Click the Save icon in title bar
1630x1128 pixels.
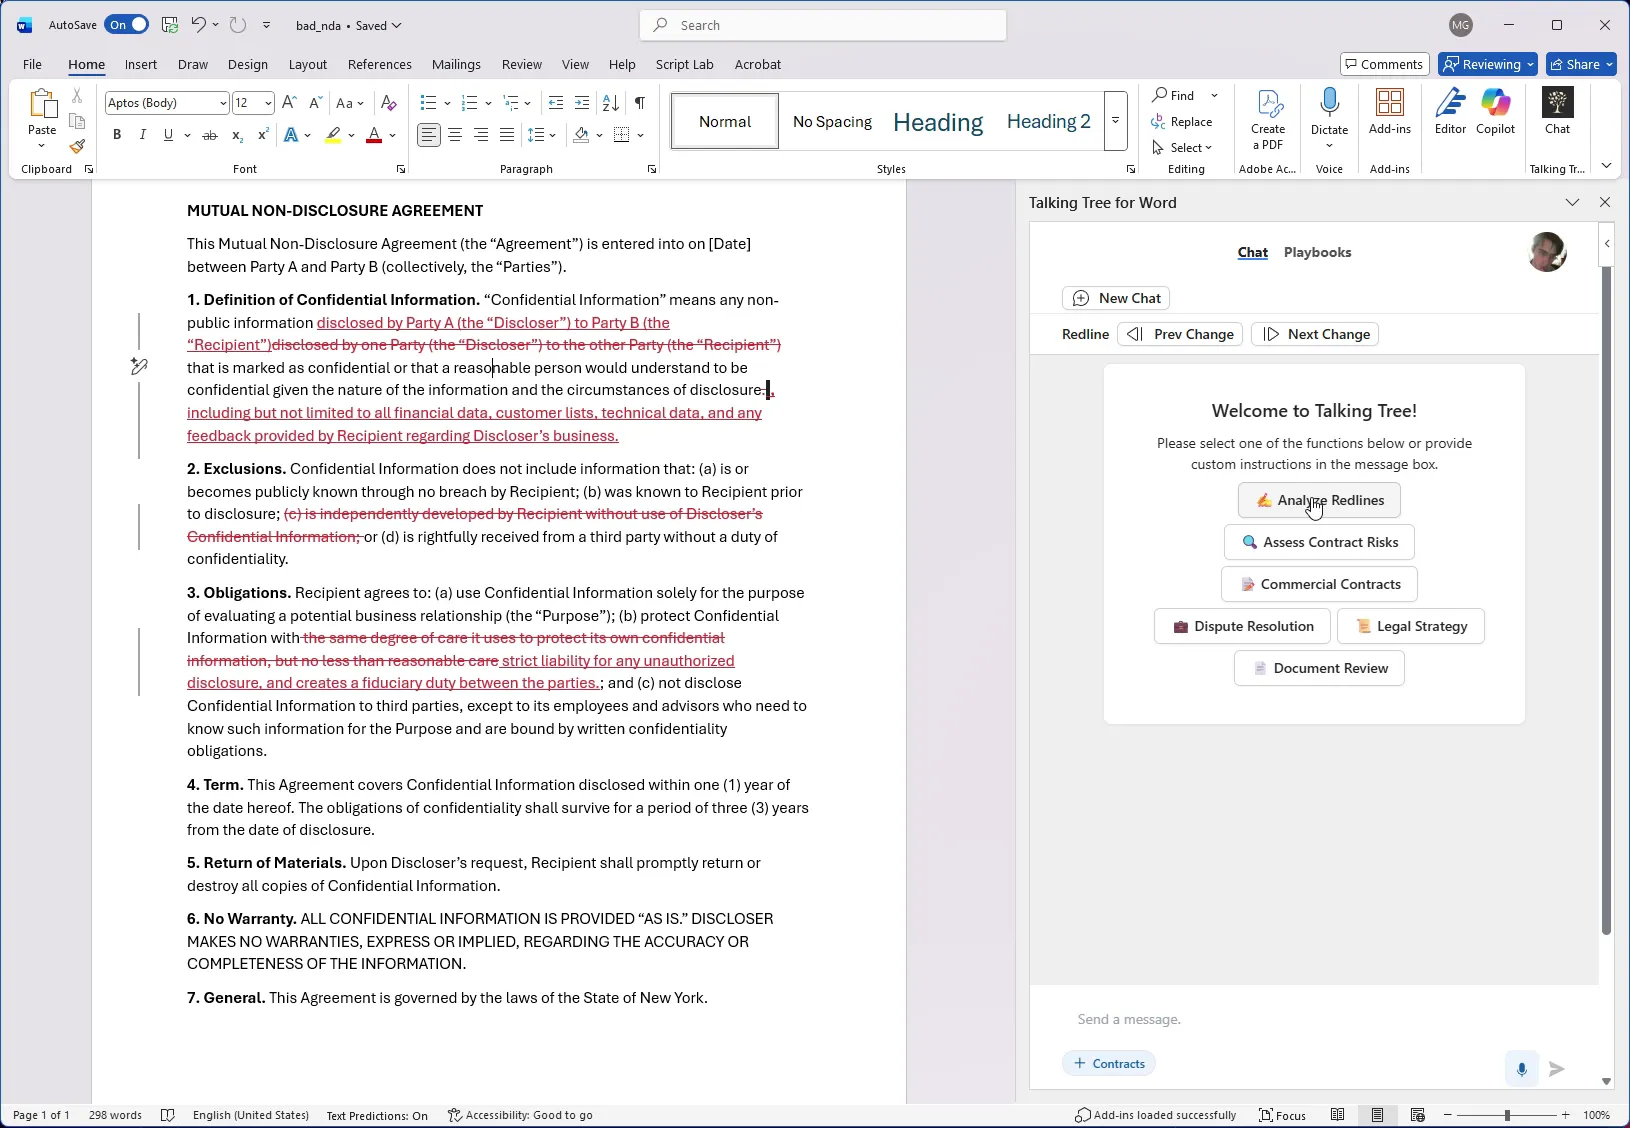coord(170,25)
